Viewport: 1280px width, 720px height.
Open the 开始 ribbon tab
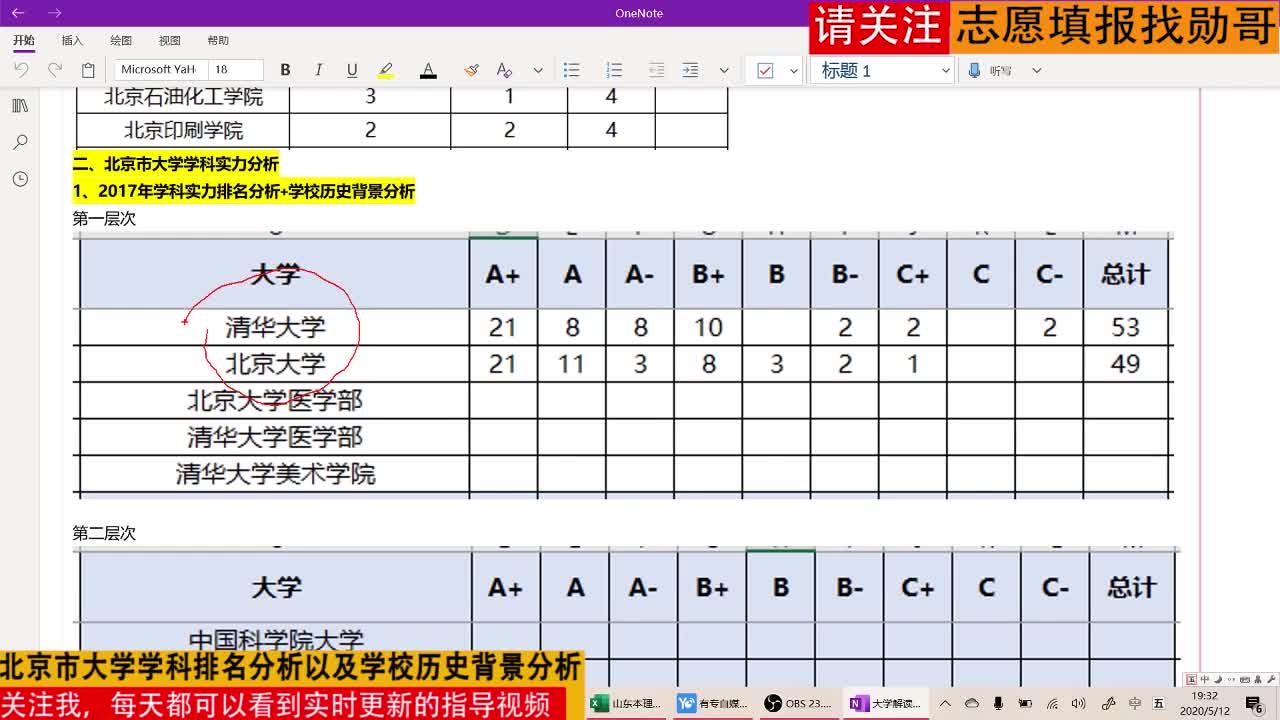24,40
